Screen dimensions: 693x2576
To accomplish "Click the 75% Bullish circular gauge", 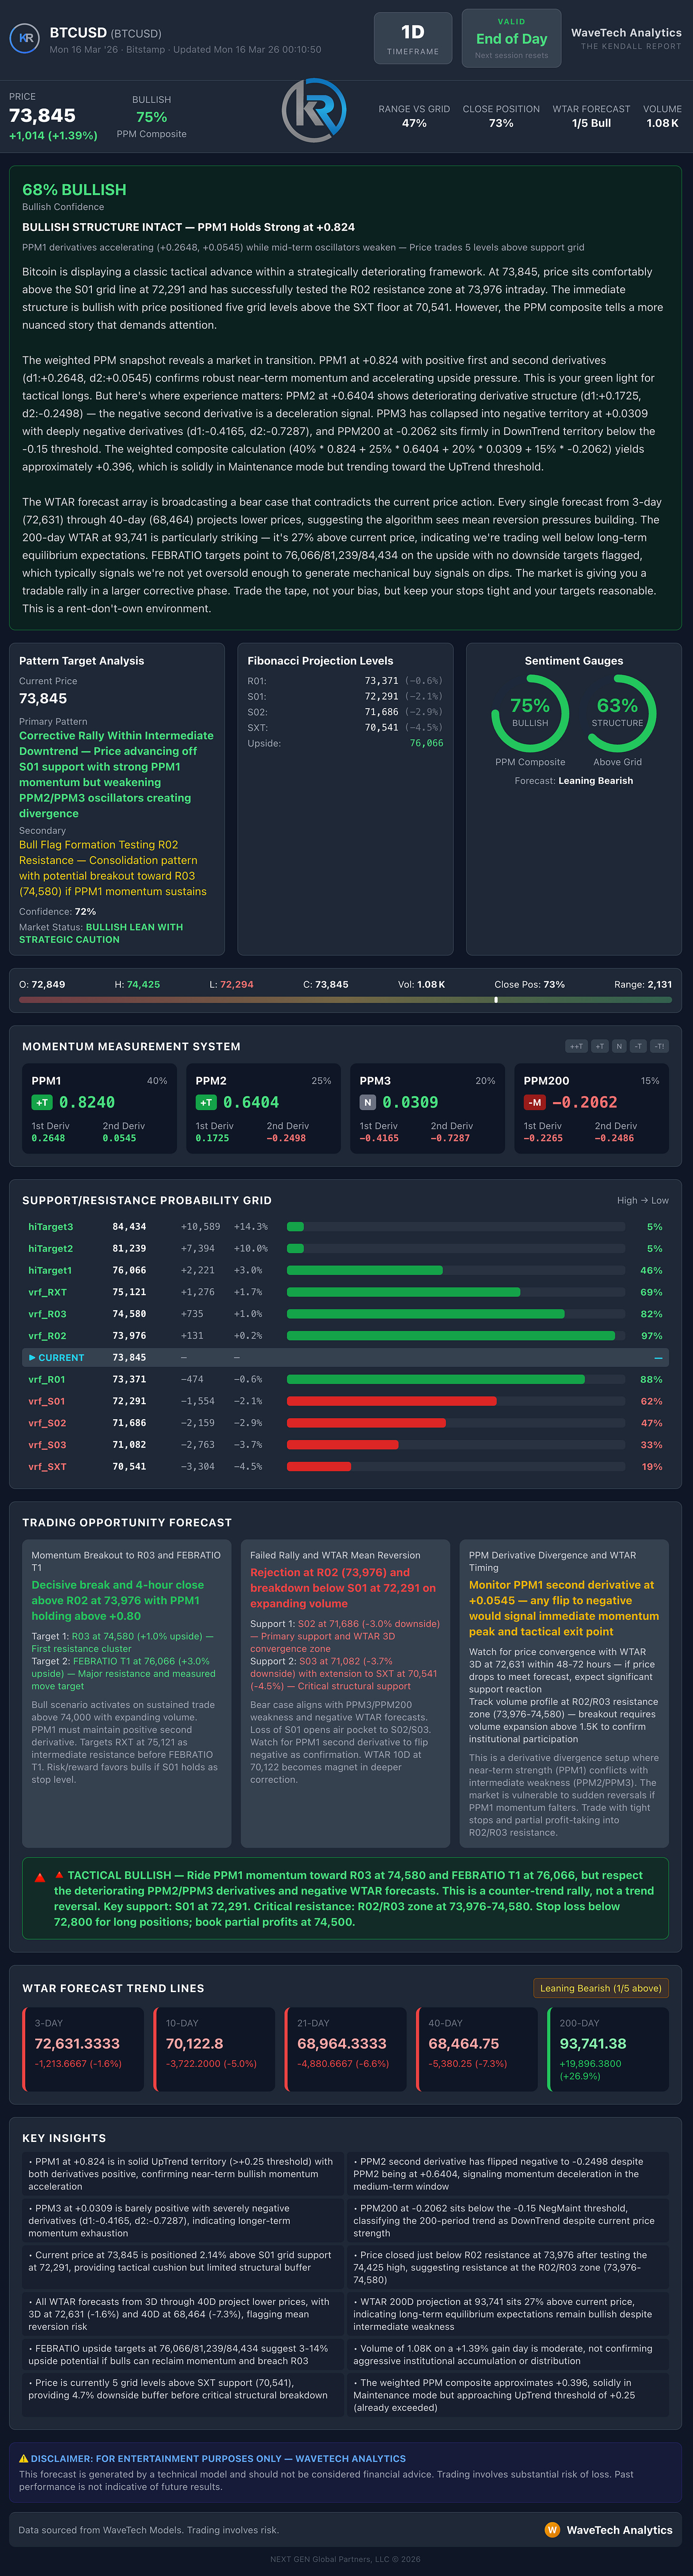I will [530, 713].
